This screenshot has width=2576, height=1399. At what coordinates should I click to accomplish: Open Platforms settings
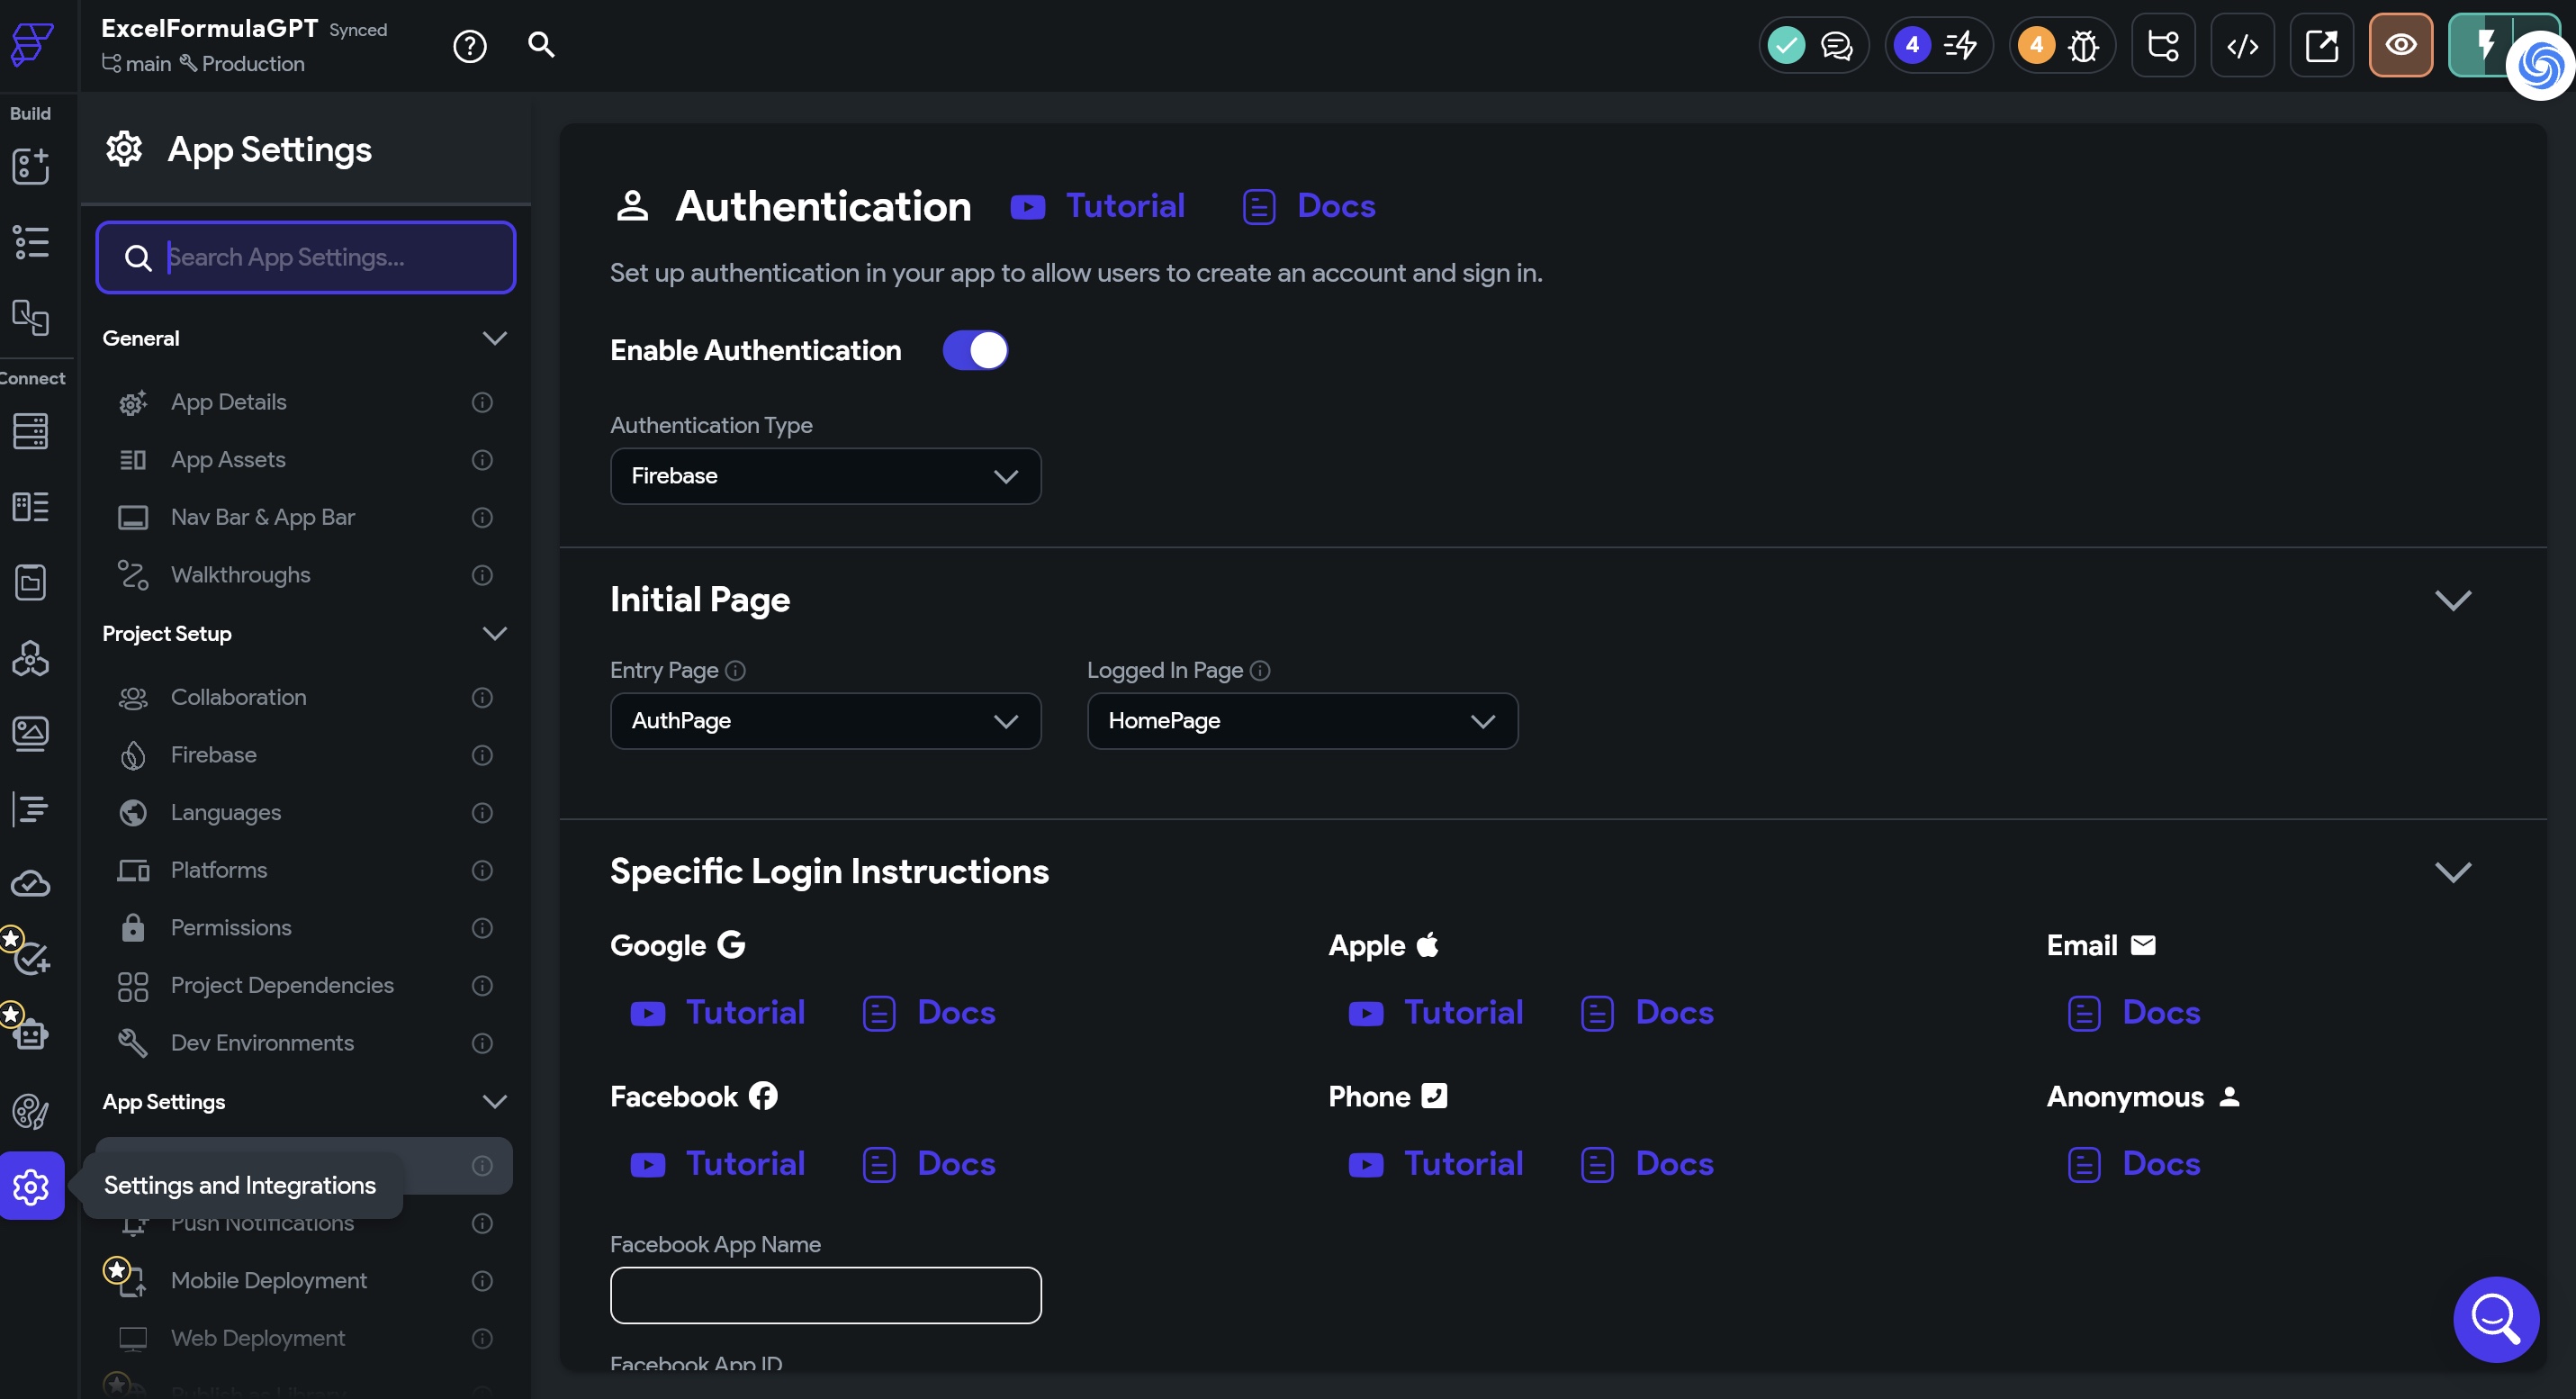(x=305, y=870)
